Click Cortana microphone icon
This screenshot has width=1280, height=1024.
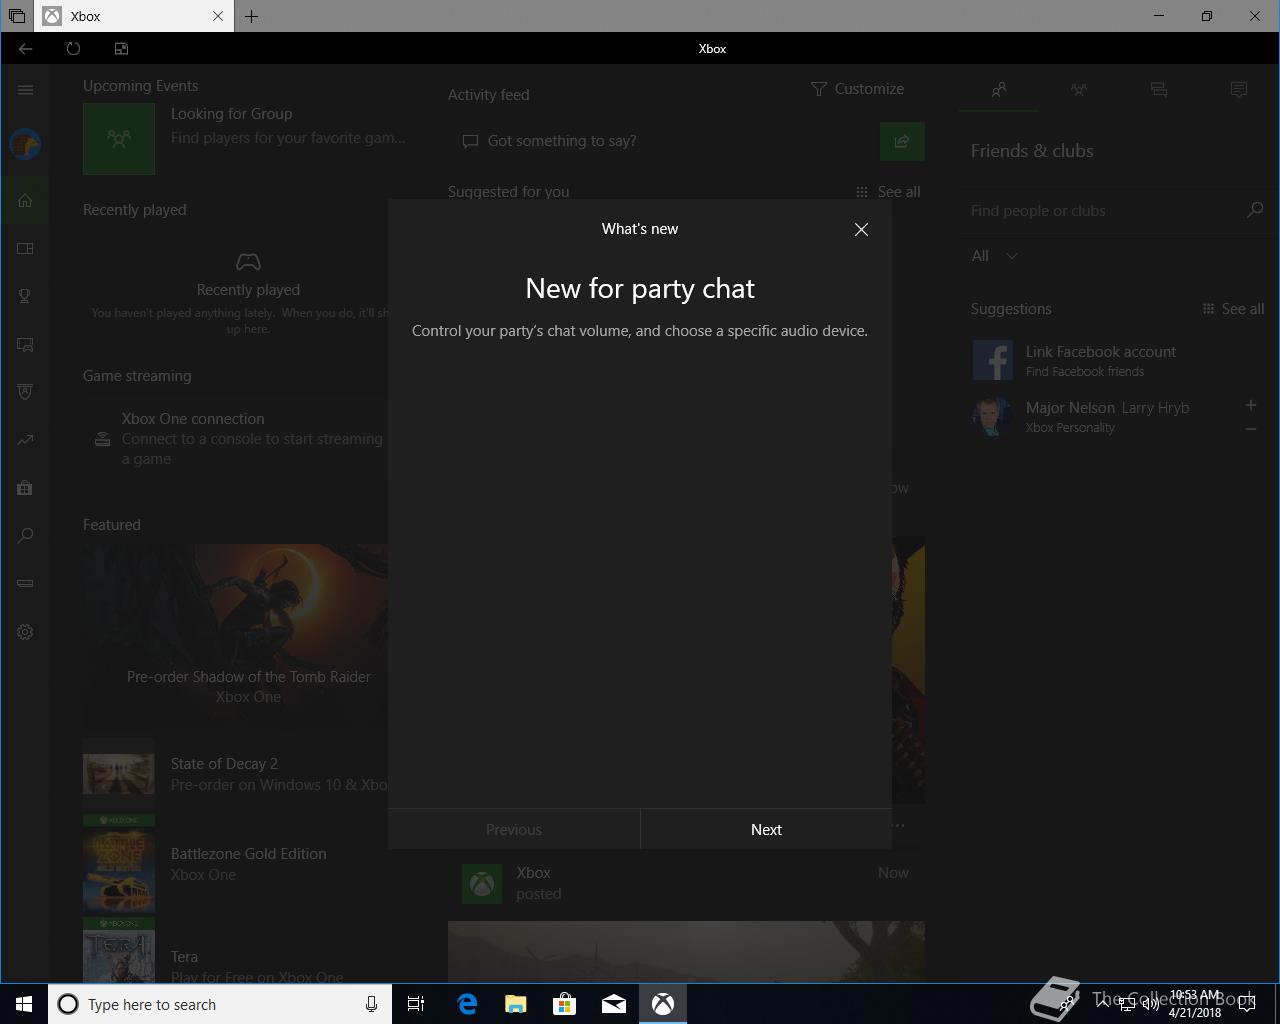tap(371, 1004)
